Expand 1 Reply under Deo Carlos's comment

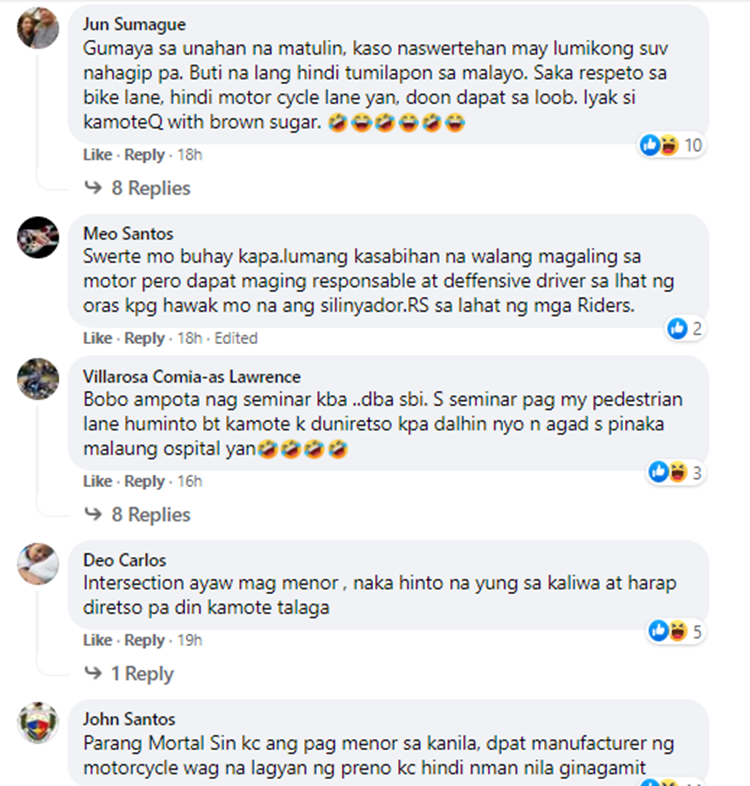tap(129, 673)
